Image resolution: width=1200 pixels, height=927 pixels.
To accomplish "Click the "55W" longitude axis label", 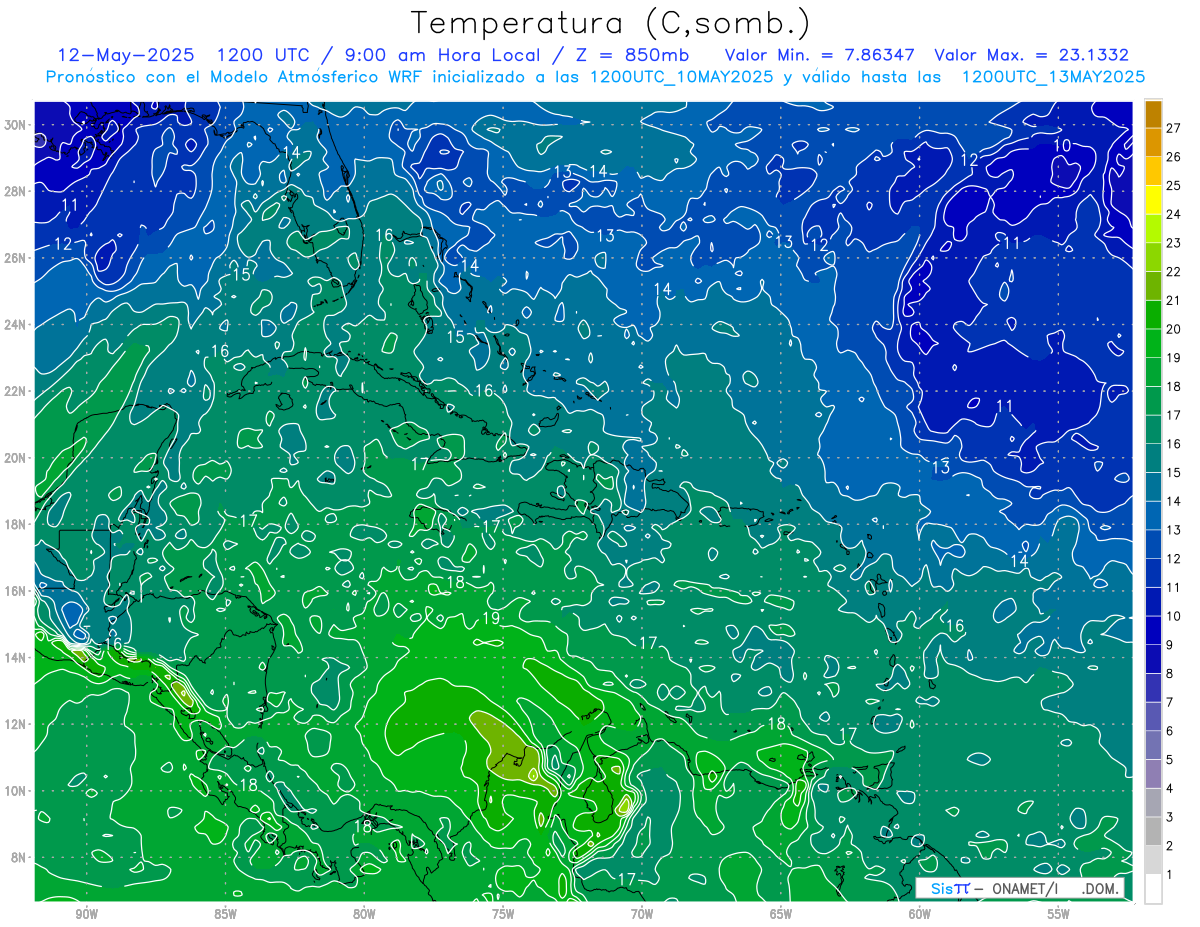I will pyautogui.click(x=1059, y=914).
